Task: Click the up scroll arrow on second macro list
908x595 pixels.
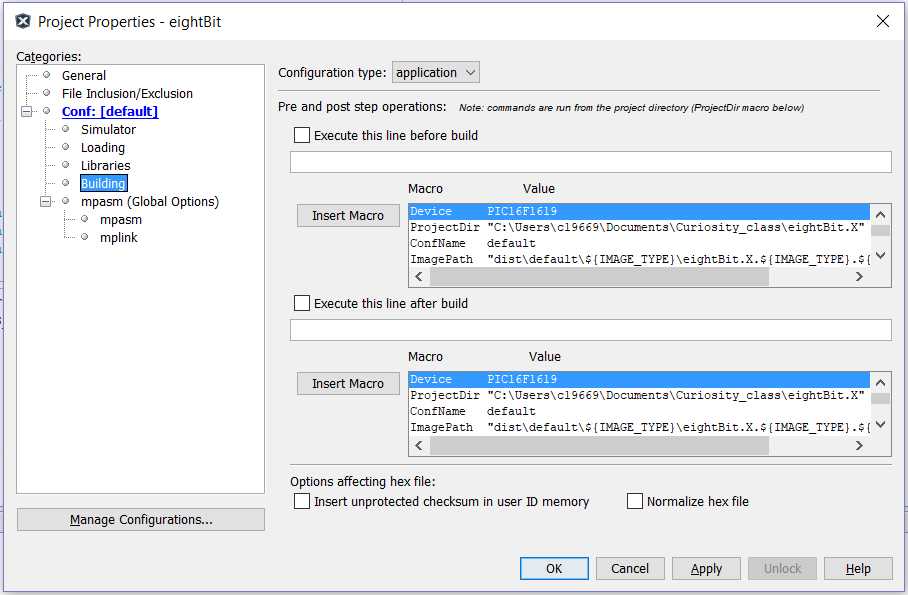Action: pos(879,381)
